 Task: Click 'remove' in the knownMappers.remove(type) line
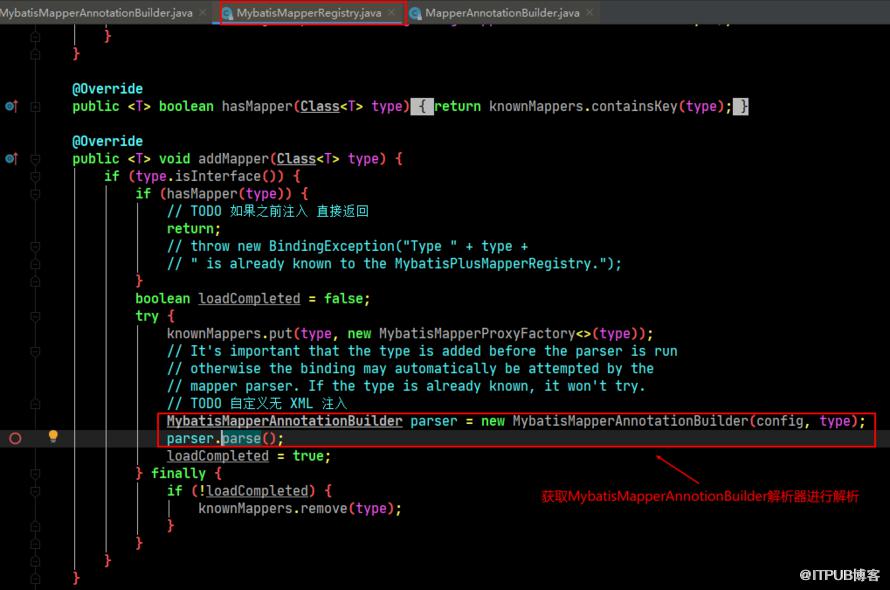point(324,508)
